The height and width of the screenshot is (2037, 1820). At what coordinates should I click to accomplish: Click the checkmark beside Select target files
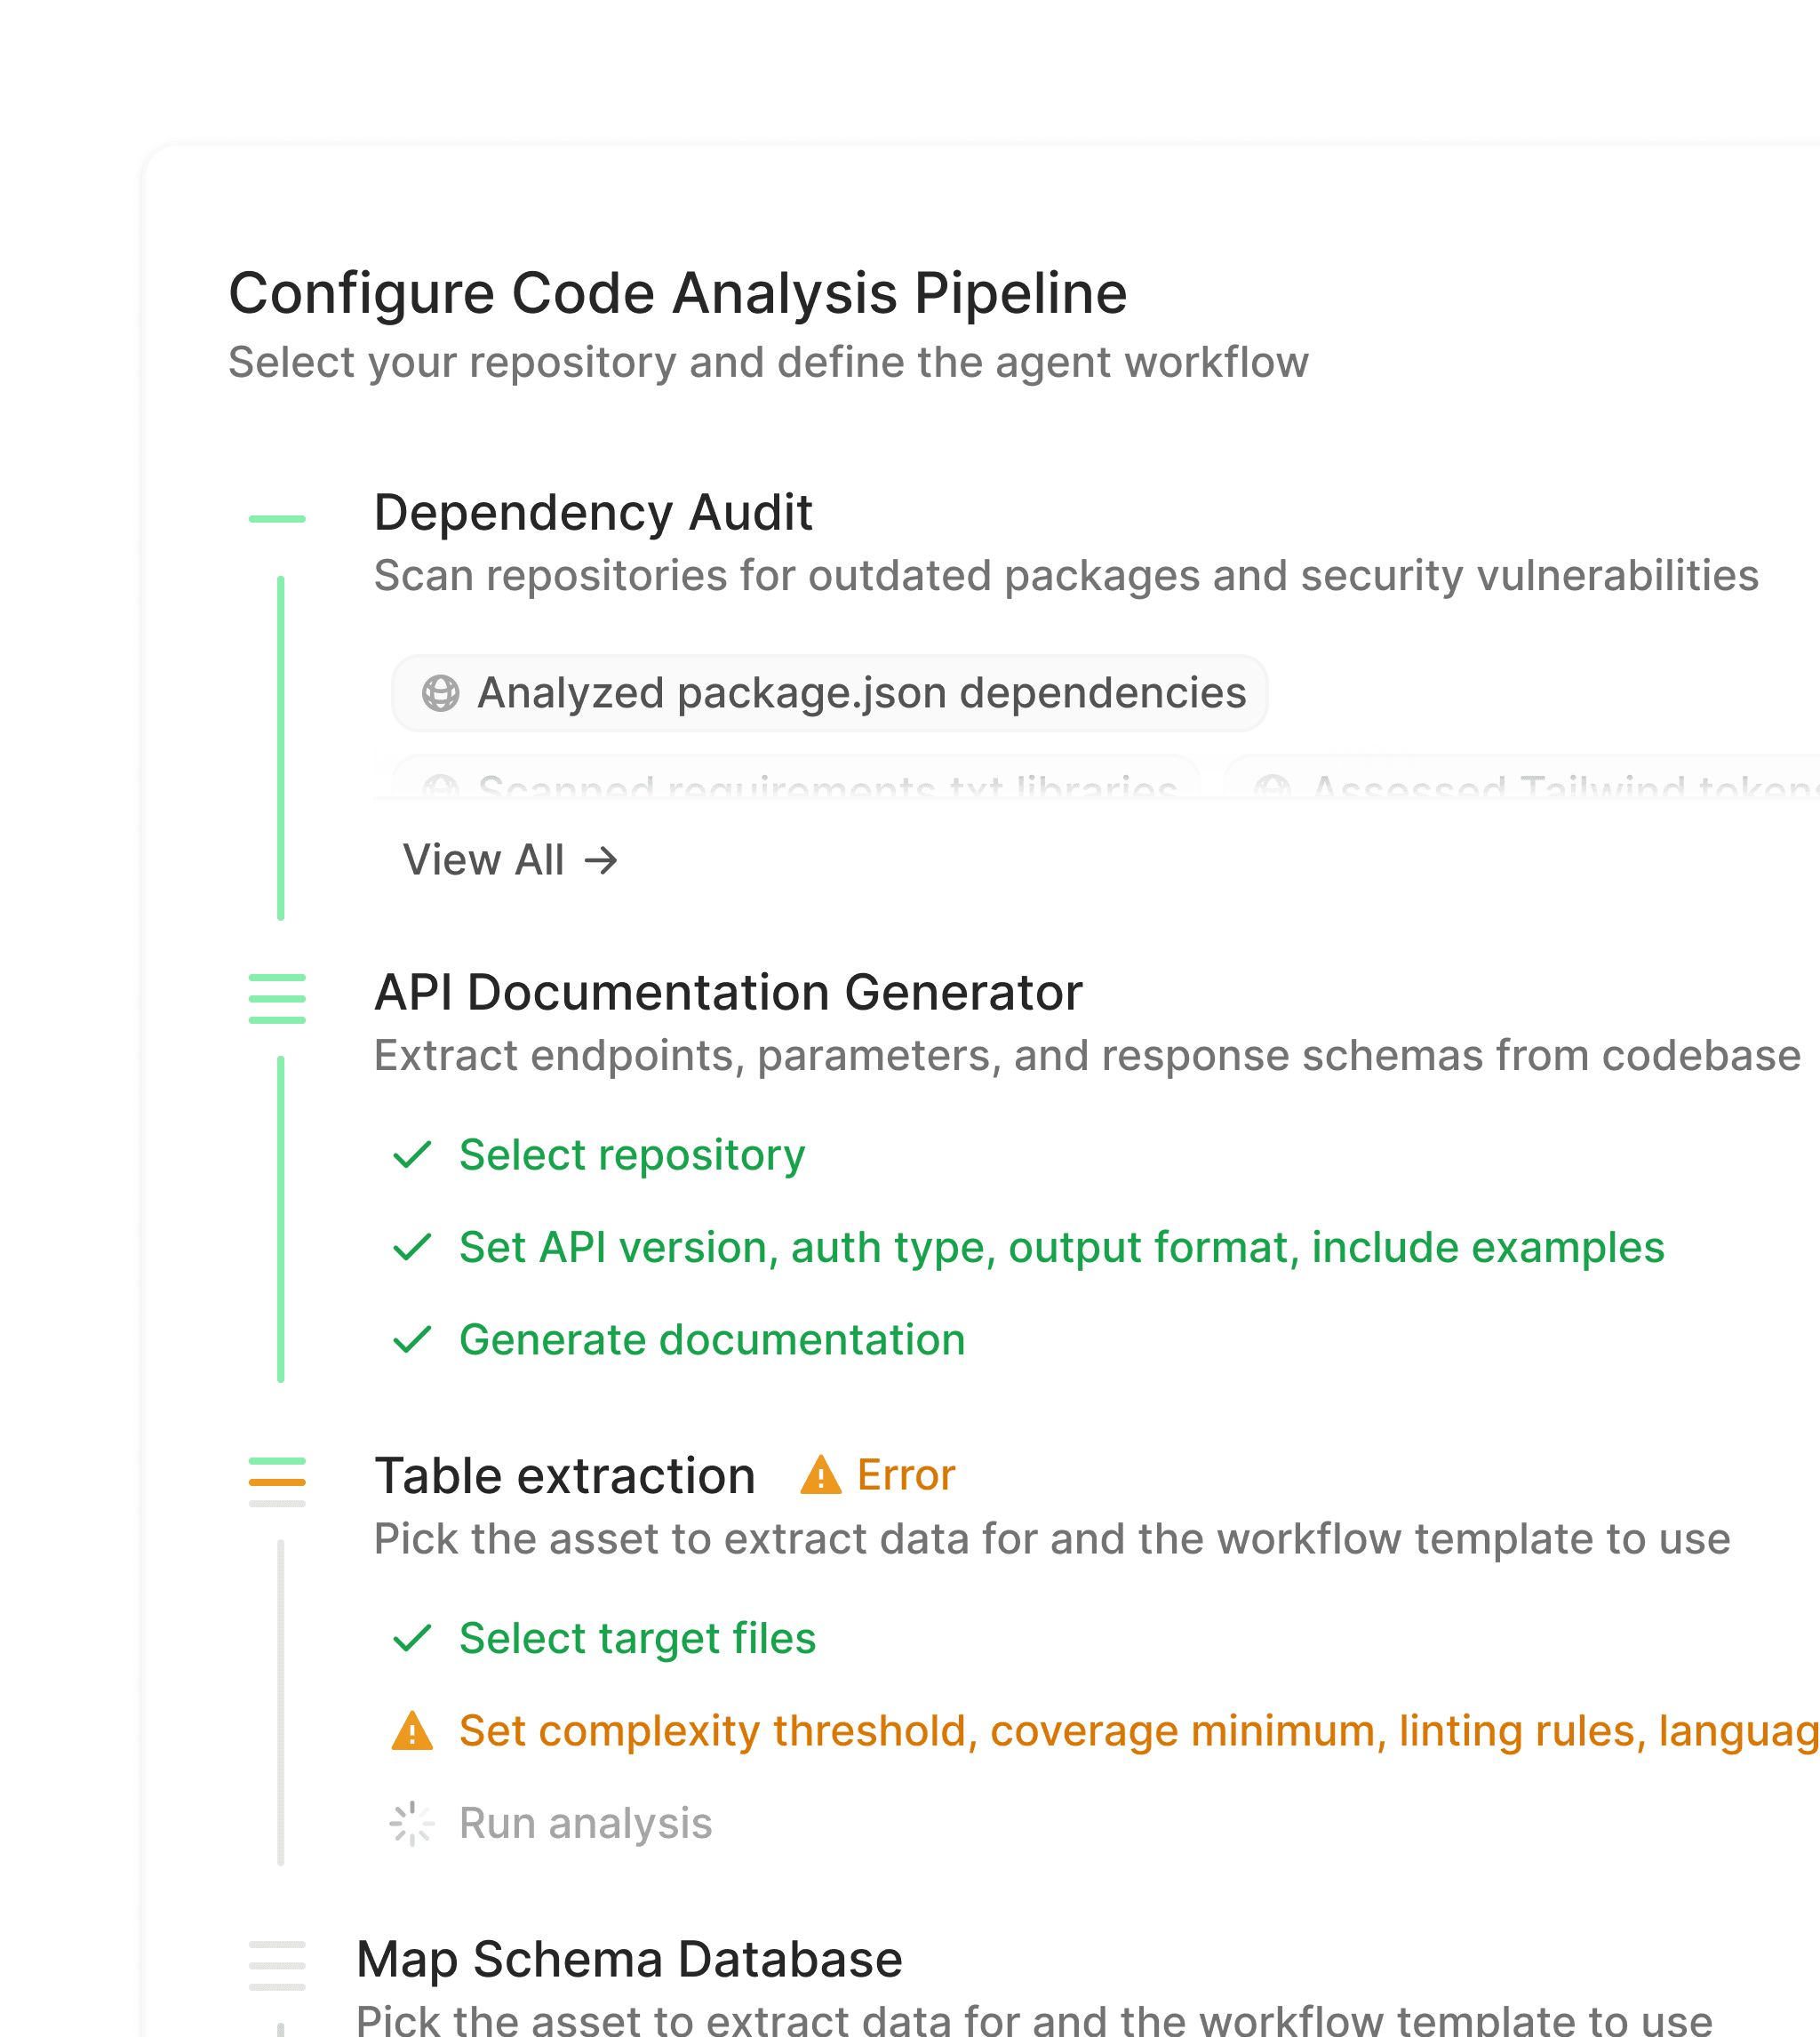[x=412, y=1638]
